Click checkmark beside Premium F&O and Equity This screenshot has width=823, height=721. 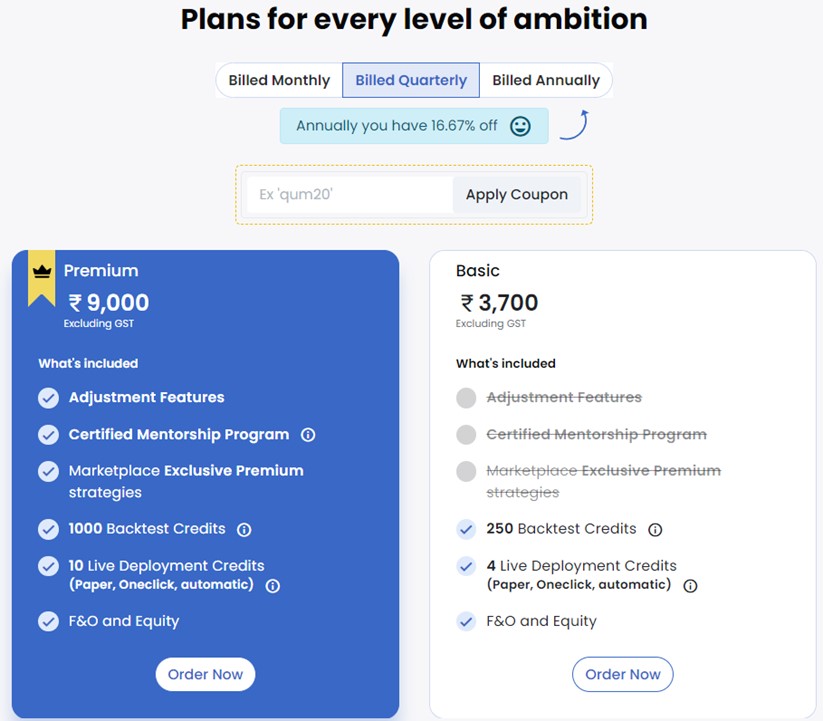(48, 621)
